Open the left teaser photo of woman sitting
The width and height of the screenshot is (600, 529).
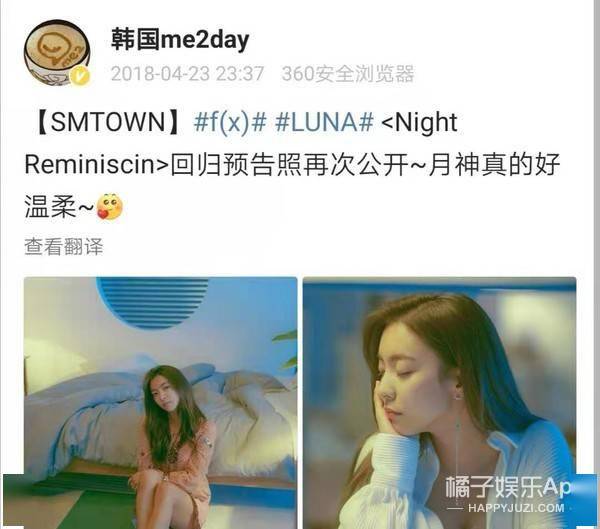160,403
